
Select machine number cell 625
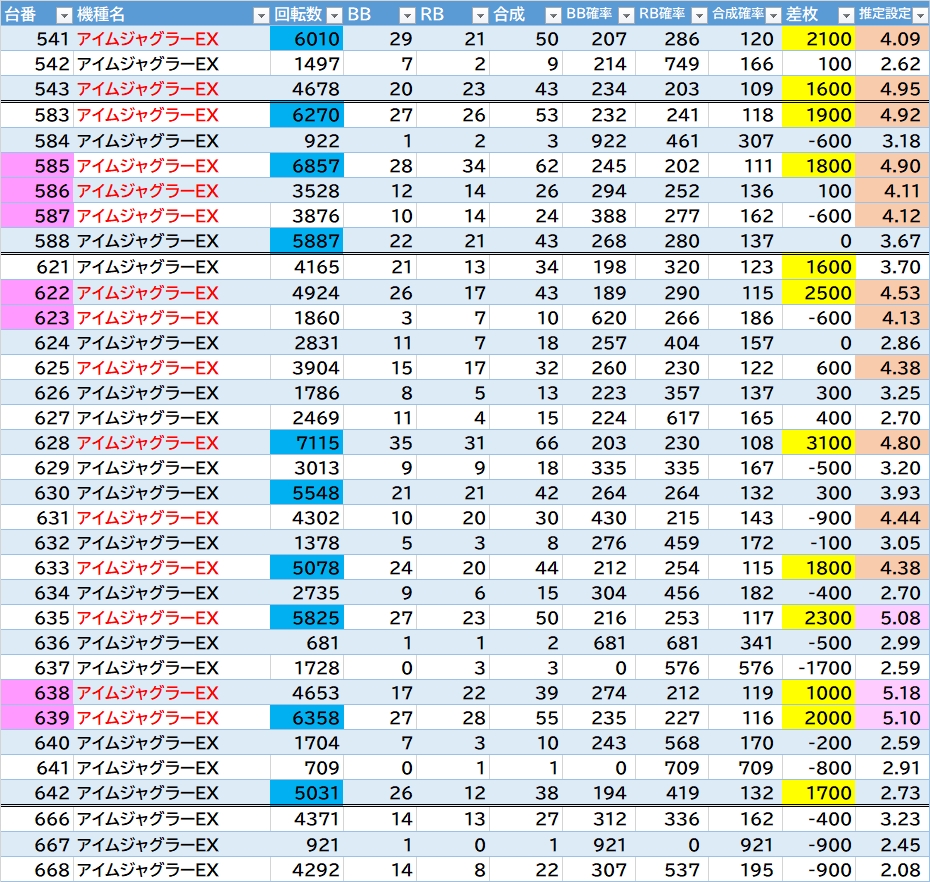pos(37,367)
